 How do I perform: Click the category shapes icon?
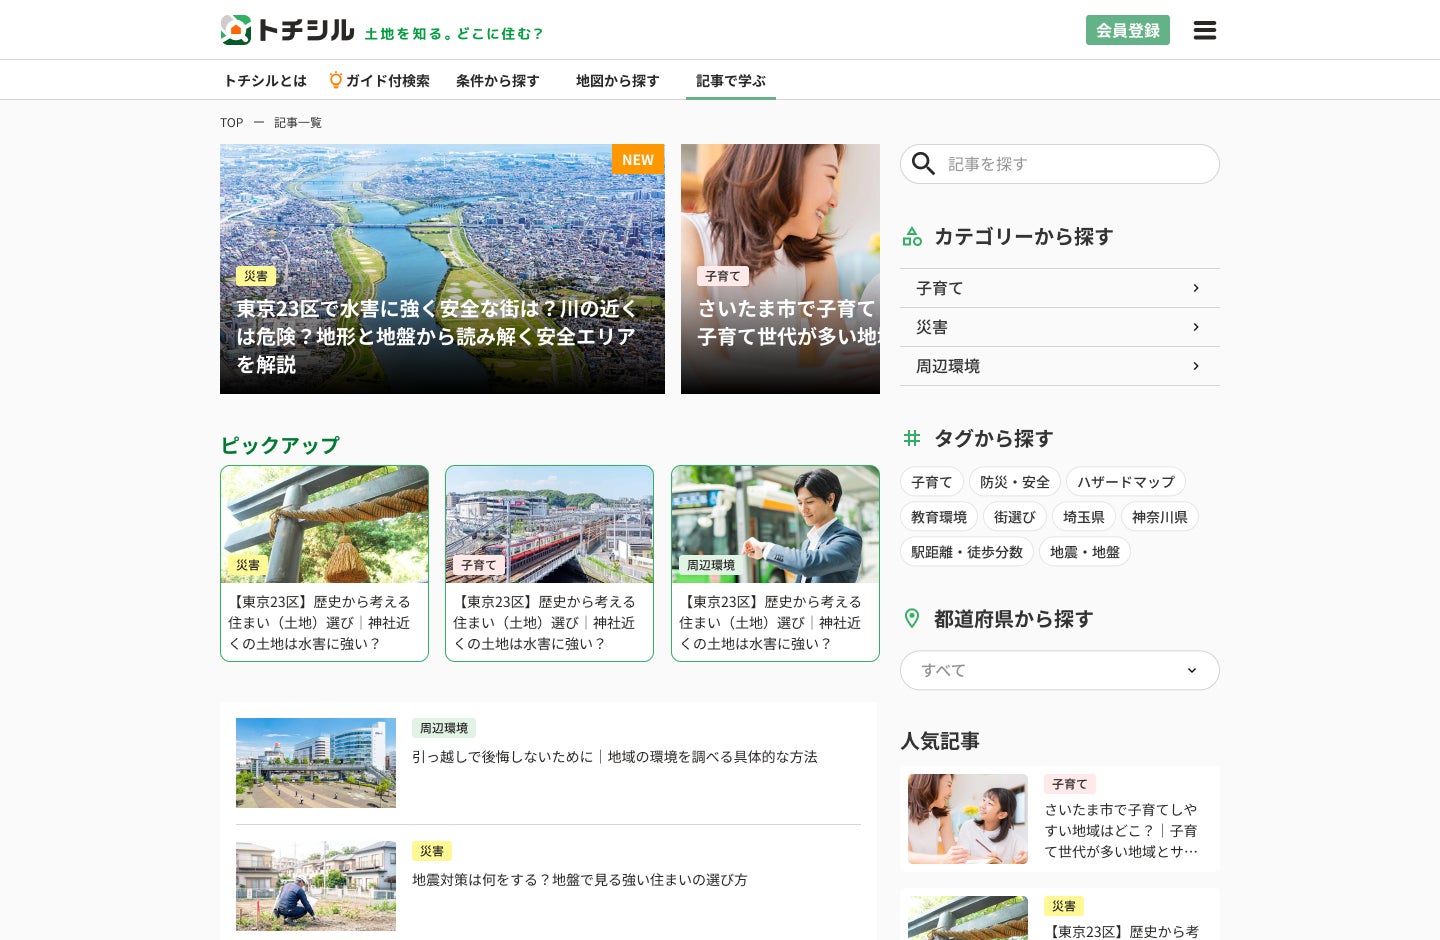[x=912, y=237]
